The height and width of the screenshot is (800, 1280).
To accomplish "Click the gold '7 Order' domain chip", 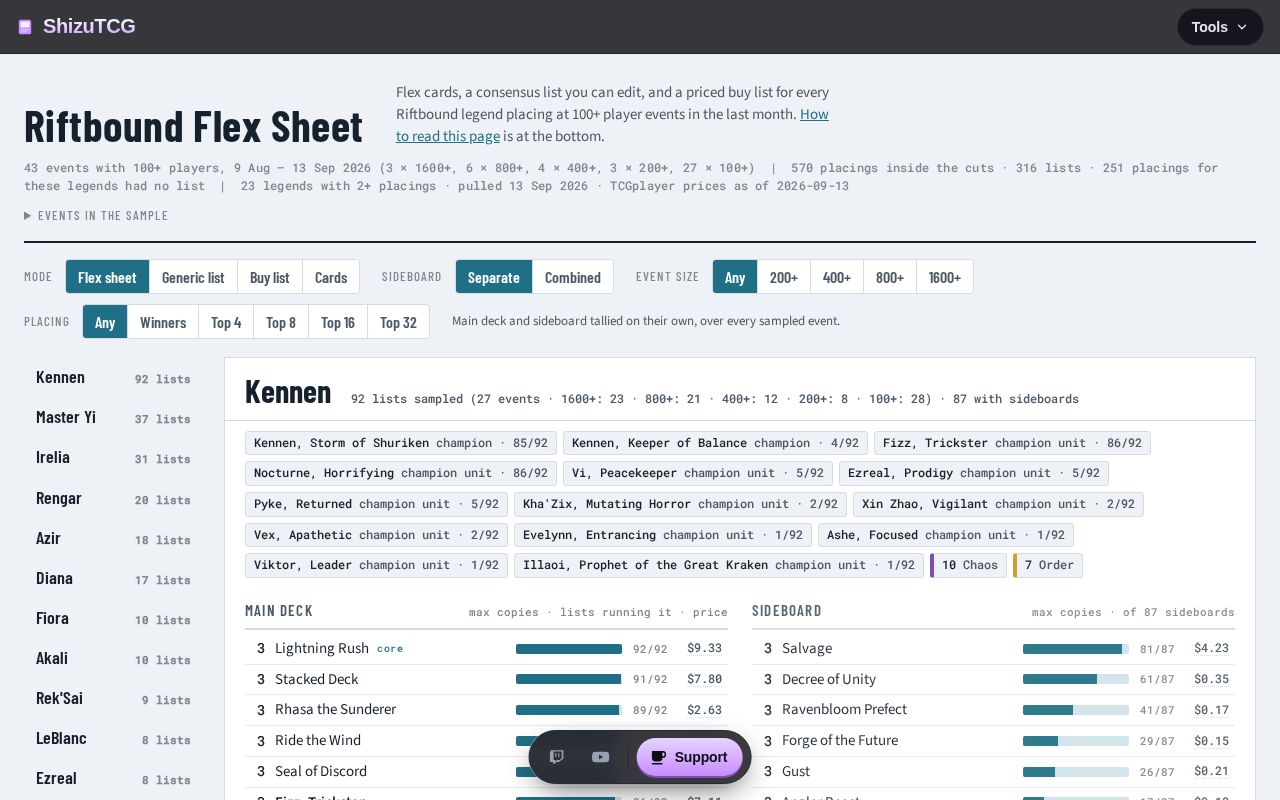I will [1048, 565].
